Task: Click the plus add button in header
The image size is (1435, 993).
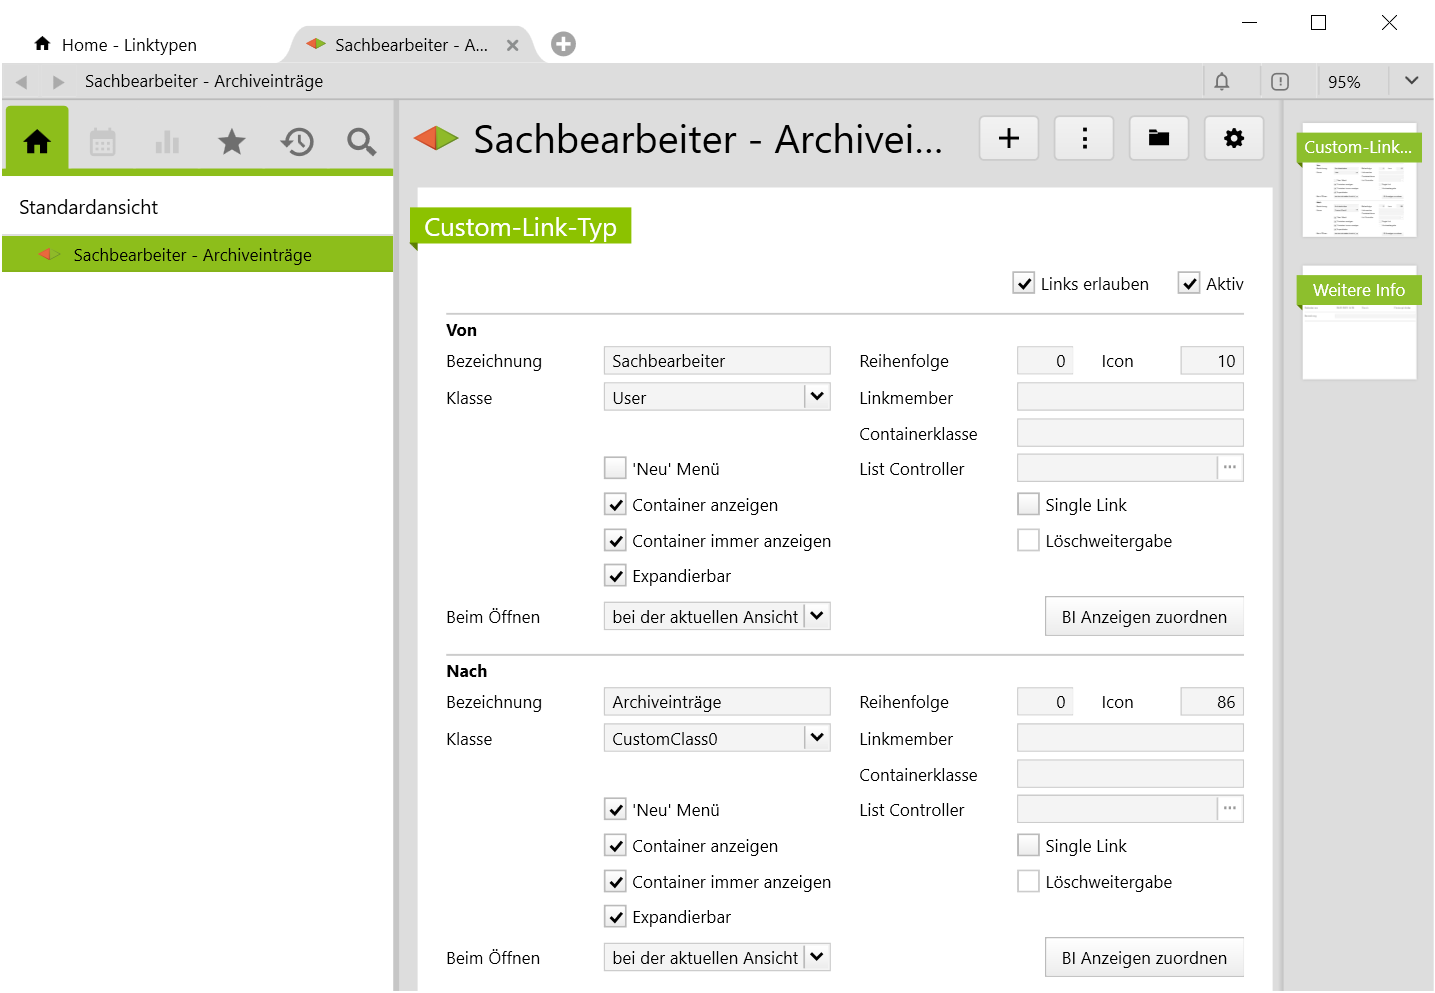Action: coord(1008,138)
